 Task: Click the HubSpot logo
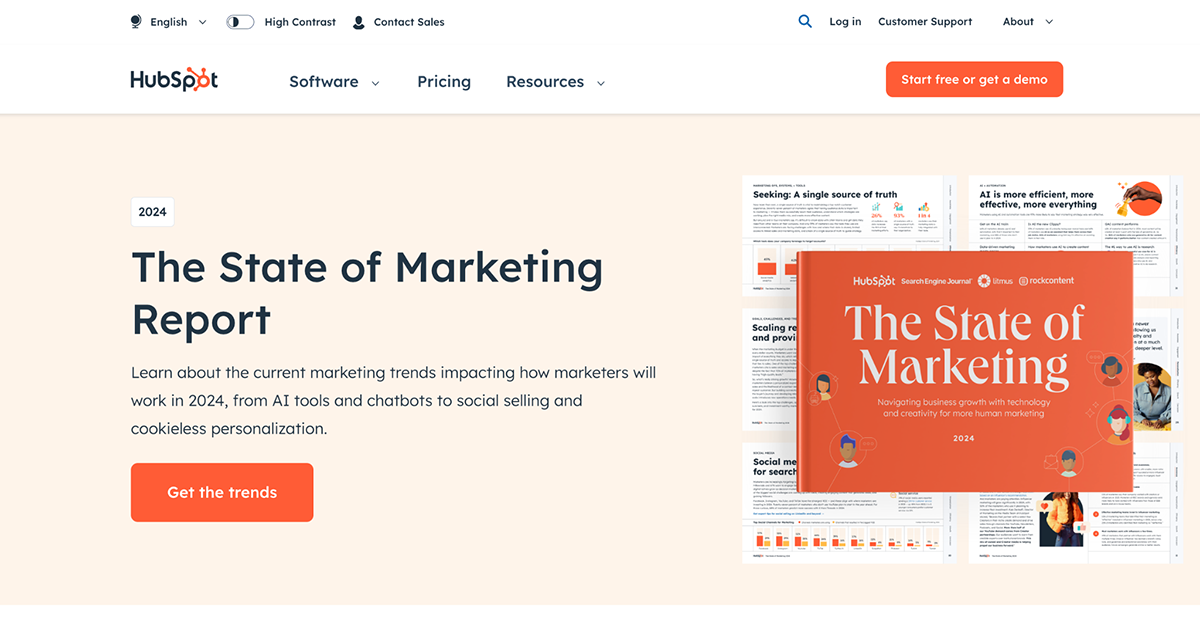click(174, 79)
